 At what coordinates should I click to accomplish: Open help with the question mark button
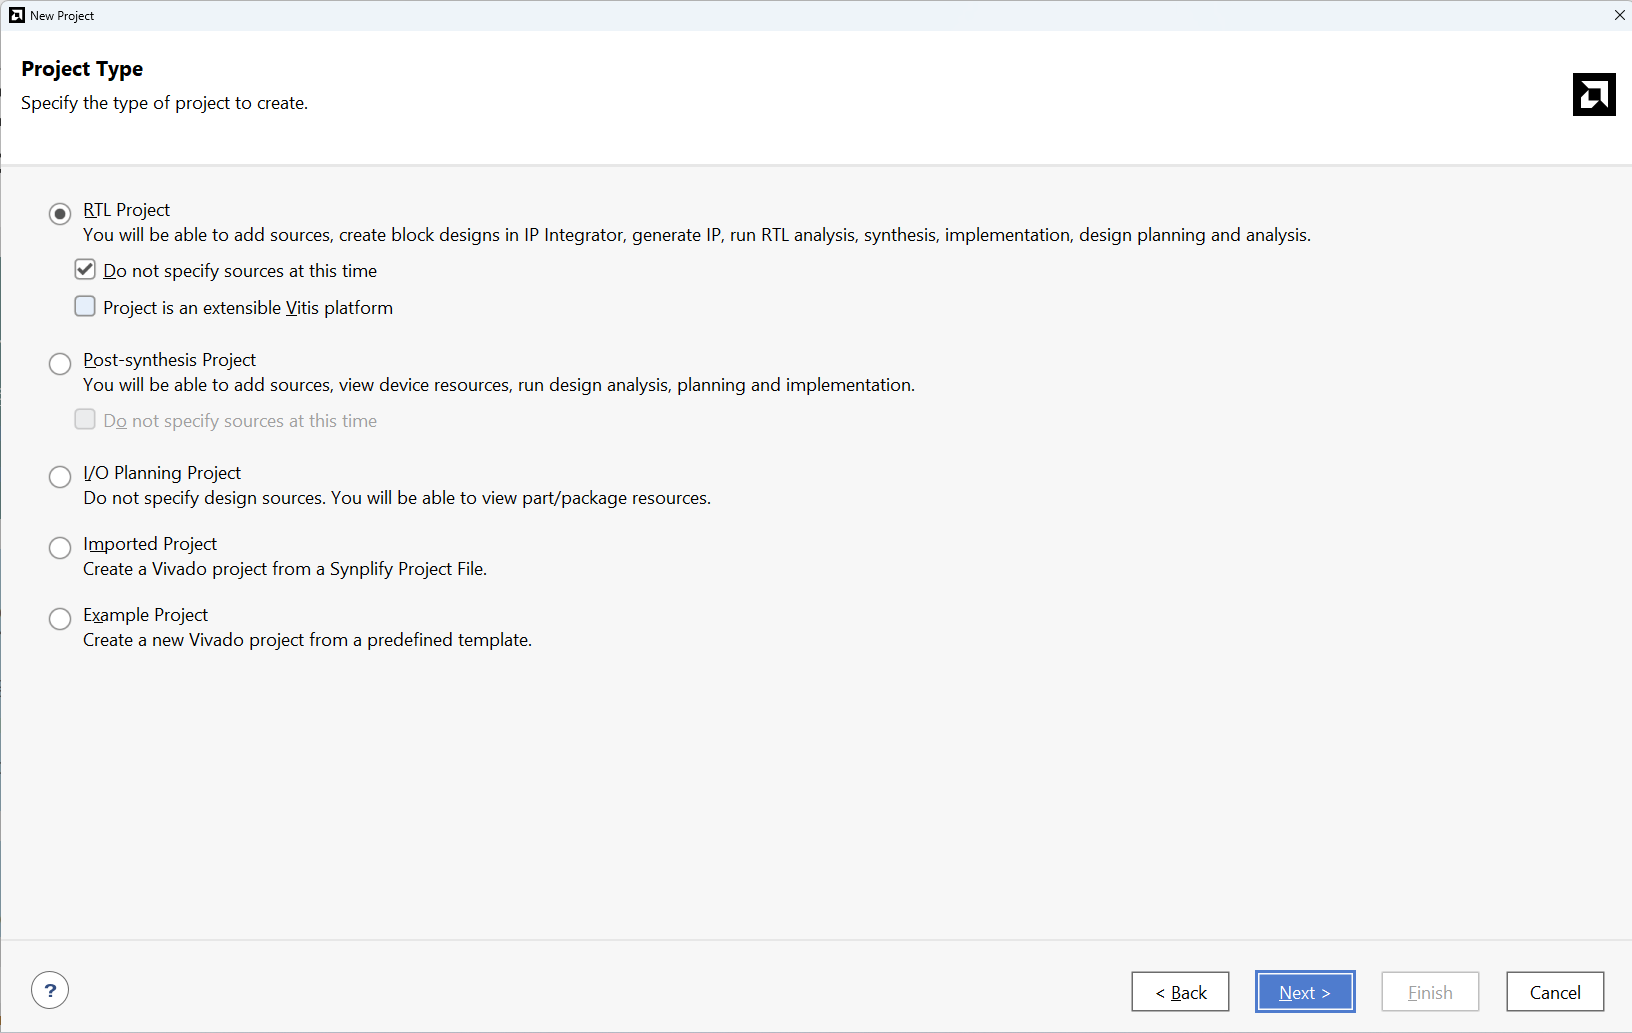point(50,990)
